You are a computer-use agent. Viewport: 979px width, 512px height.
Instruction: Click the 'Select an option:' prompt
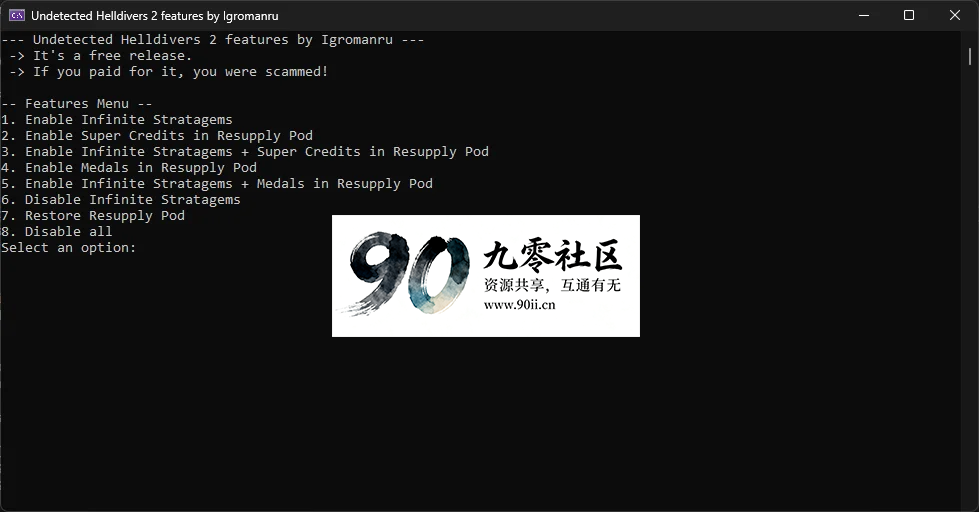pyautogui.click(x=69, y=248)
